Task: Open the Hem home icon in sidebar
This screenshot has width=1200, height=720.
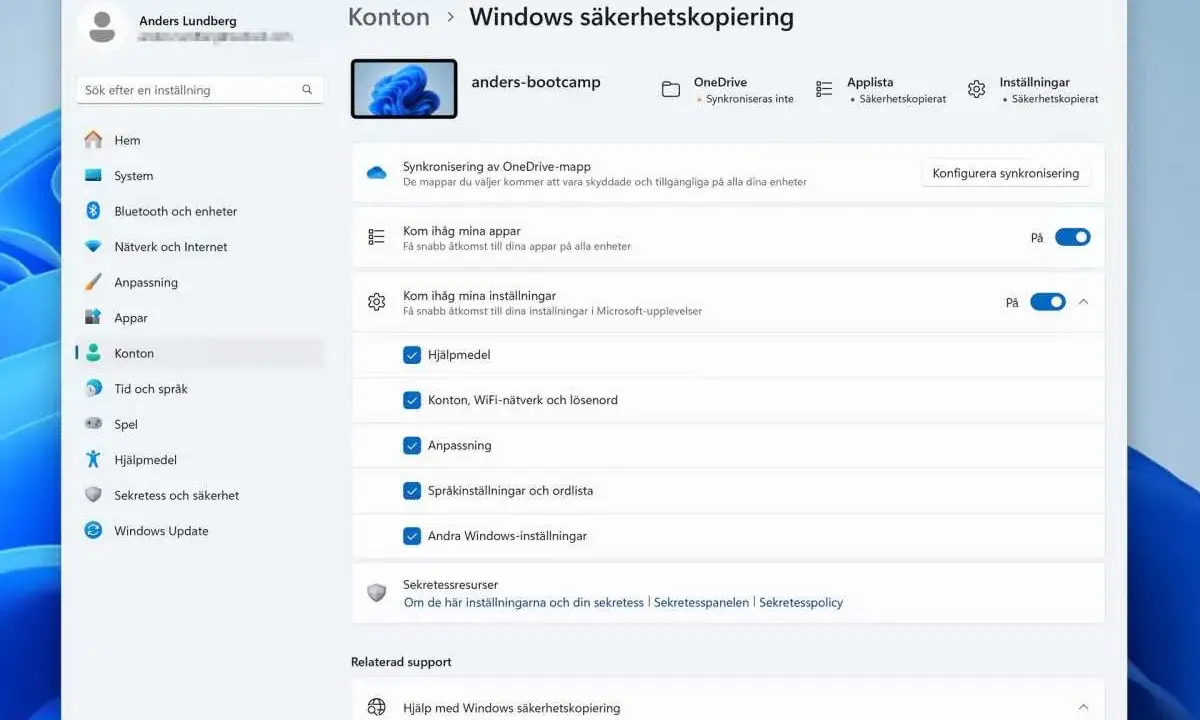Action: coord(93,140)
